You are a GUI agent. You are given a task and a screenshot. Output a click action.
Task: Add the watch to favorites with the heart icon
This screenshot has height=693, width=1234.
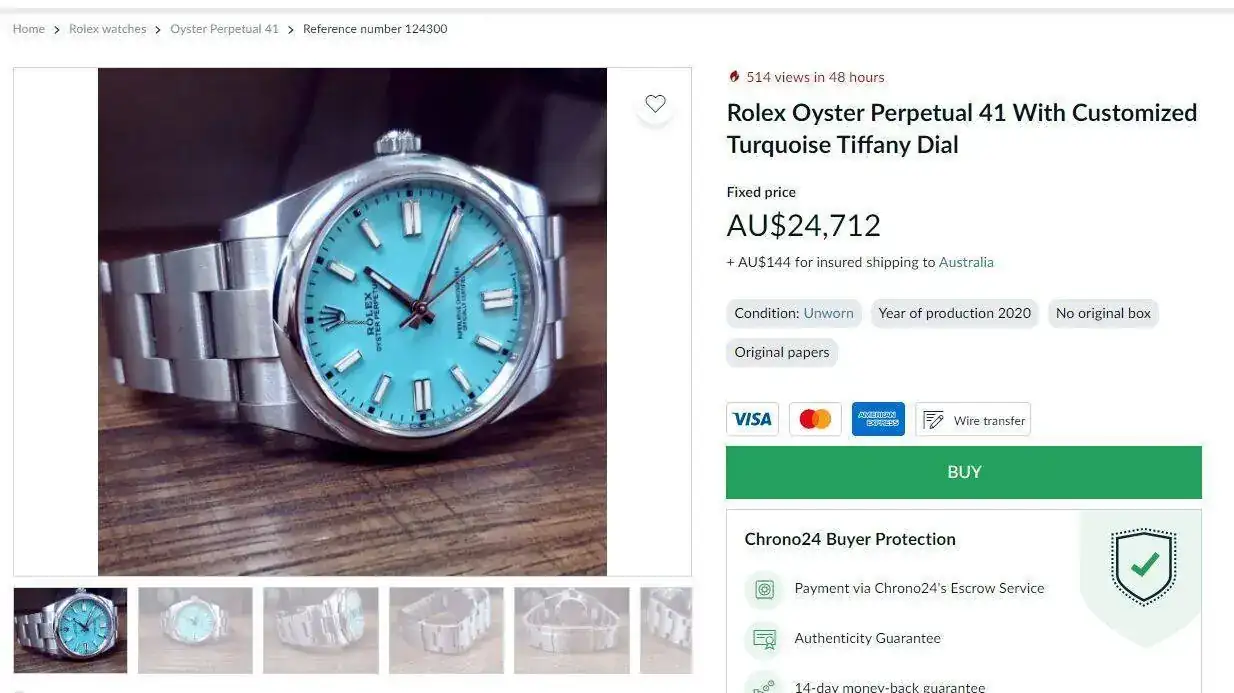(x=655, y=104)
